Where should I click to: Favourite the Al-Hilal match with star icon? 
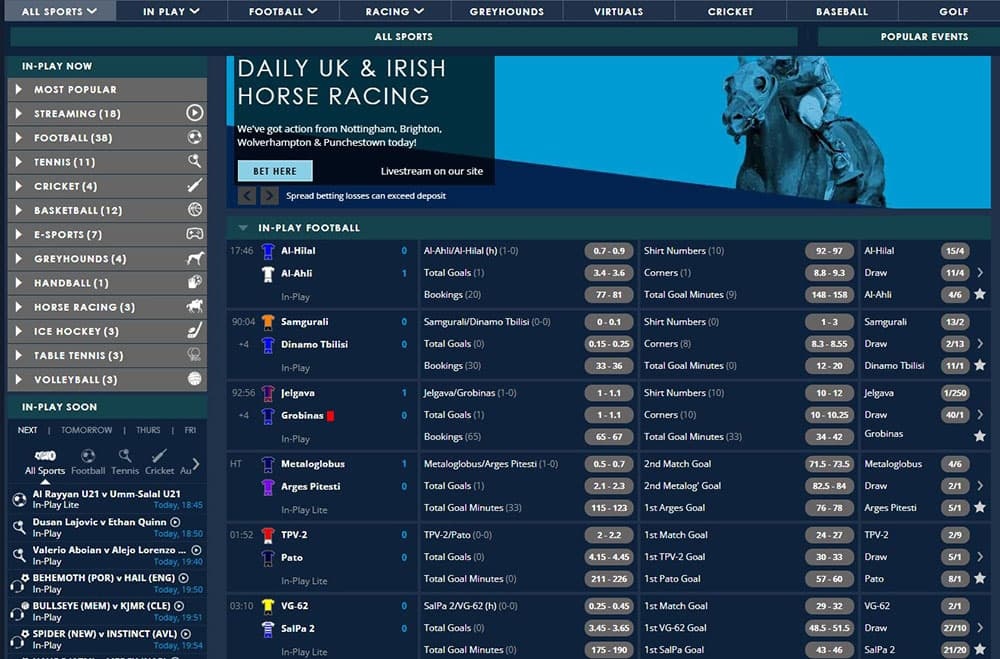pyautogui.click(x=980, y=295)
